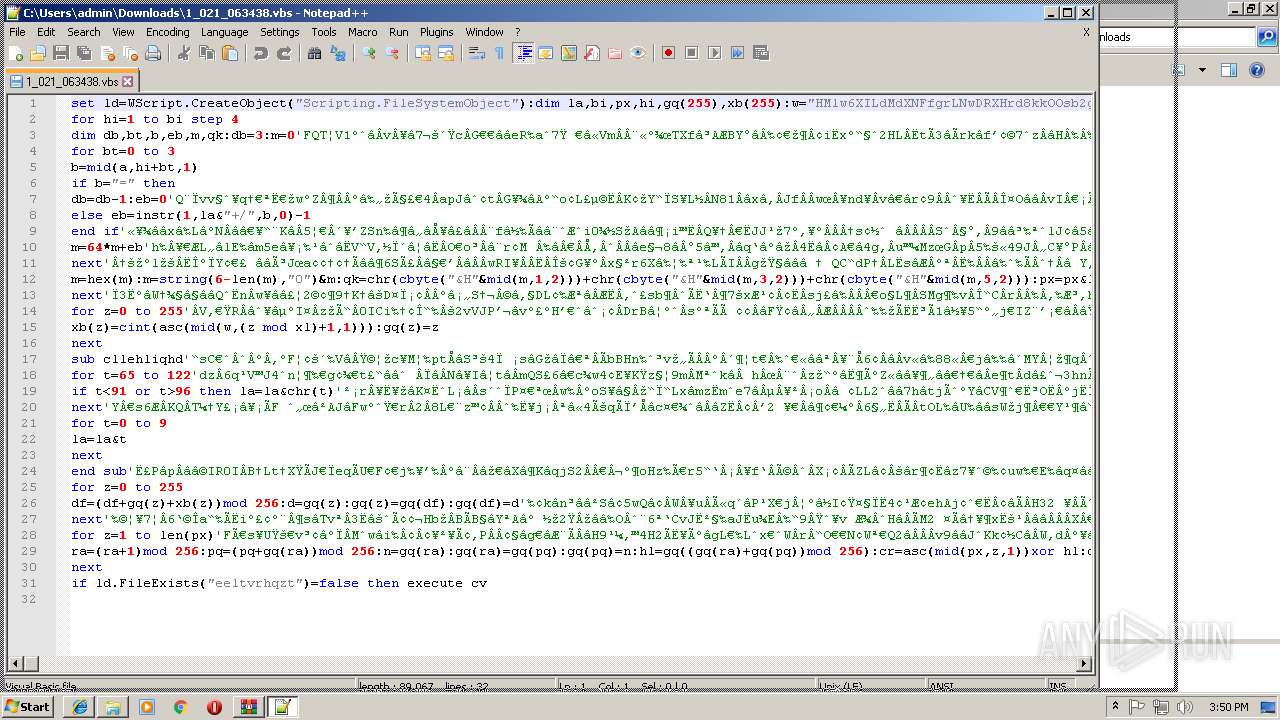This screenshot has width=1280, height=720.
Task: Launch Internet Explorer from the taskbar
Action: (x=79, y=707)
